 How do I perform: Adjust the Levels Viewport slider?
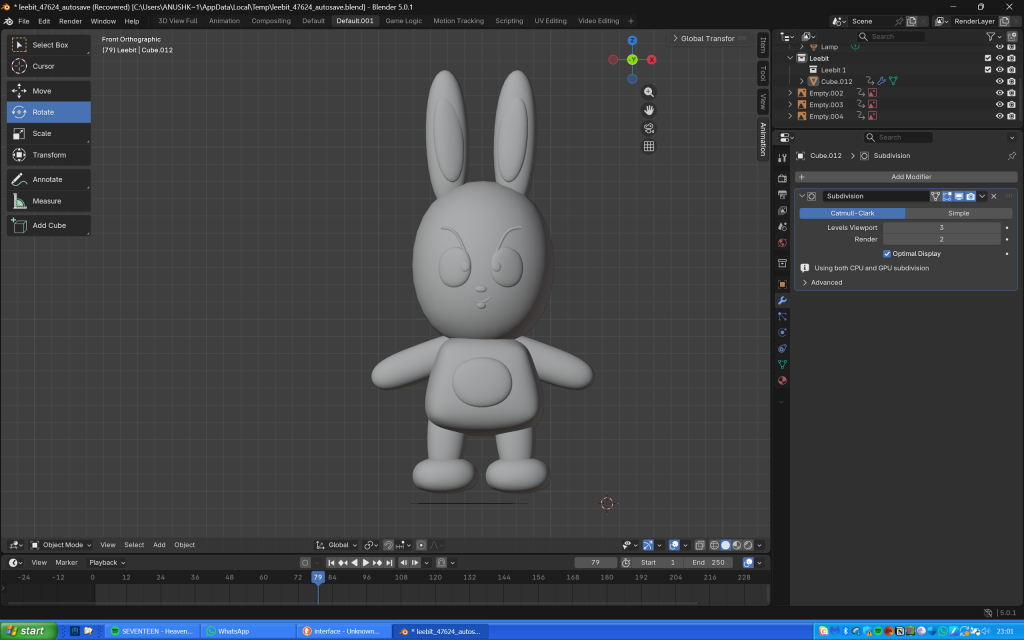(941, 228)
